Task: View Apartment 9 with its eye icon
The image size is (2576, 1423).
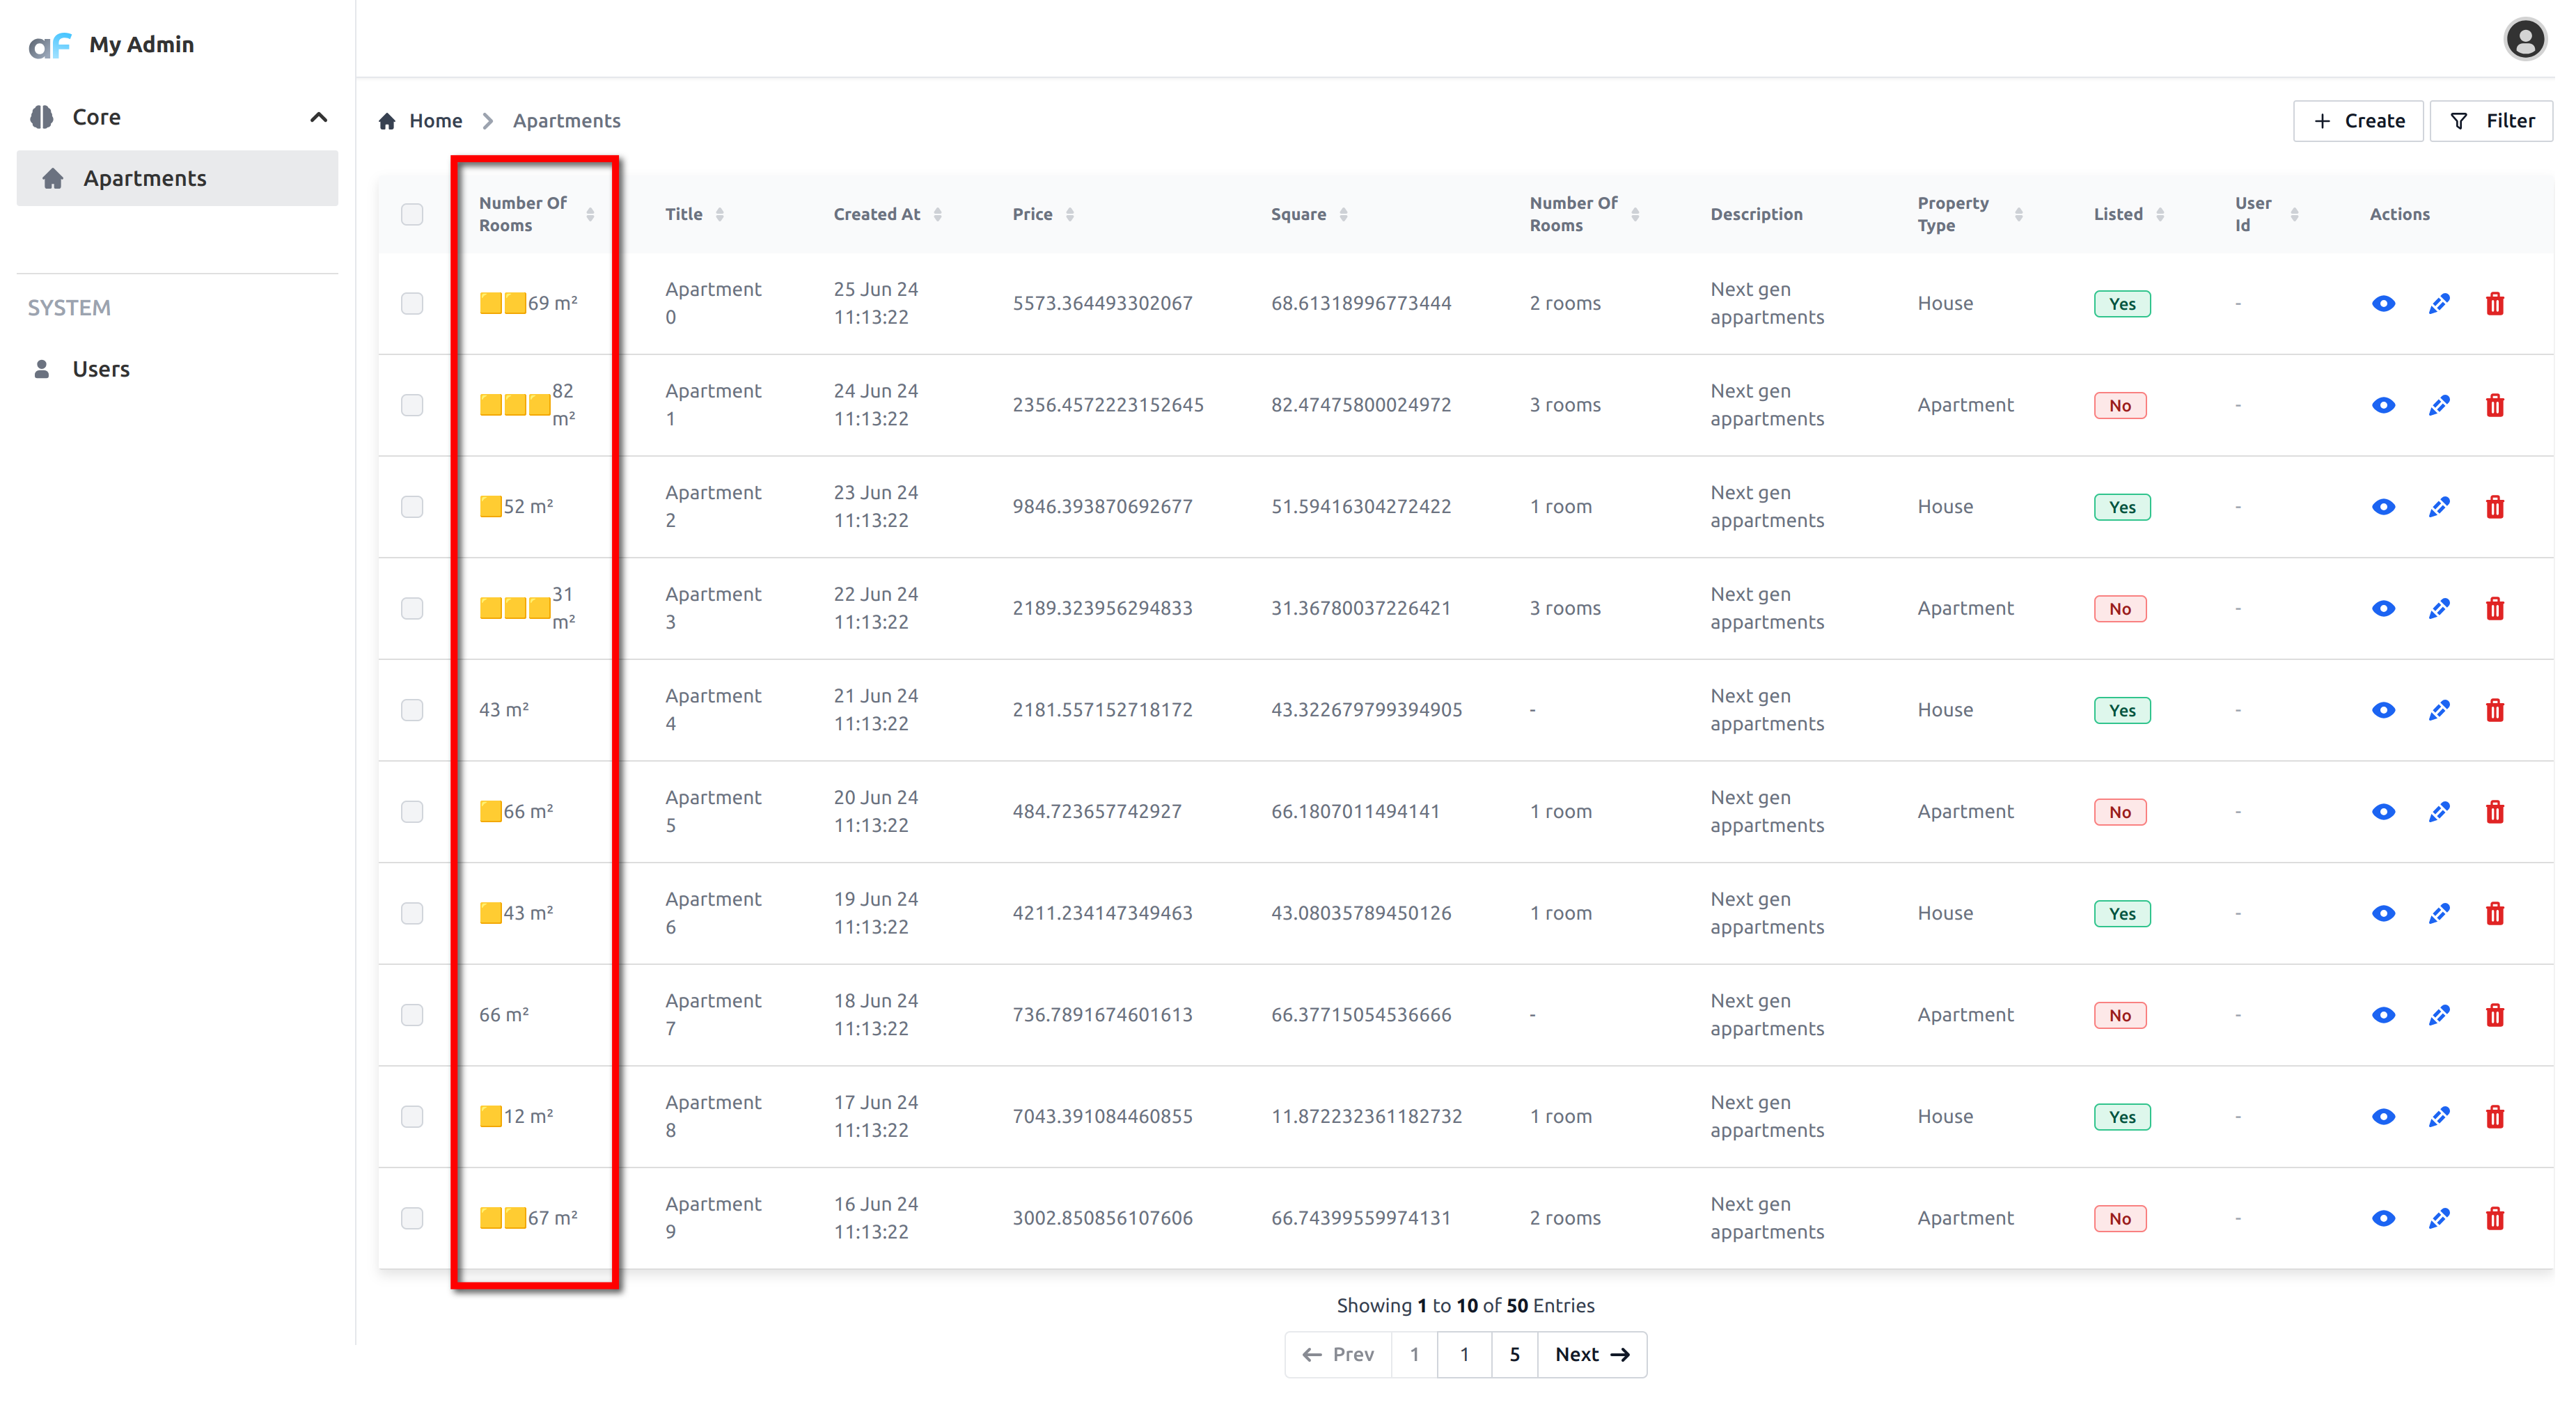Action: click(2383, 1218)
